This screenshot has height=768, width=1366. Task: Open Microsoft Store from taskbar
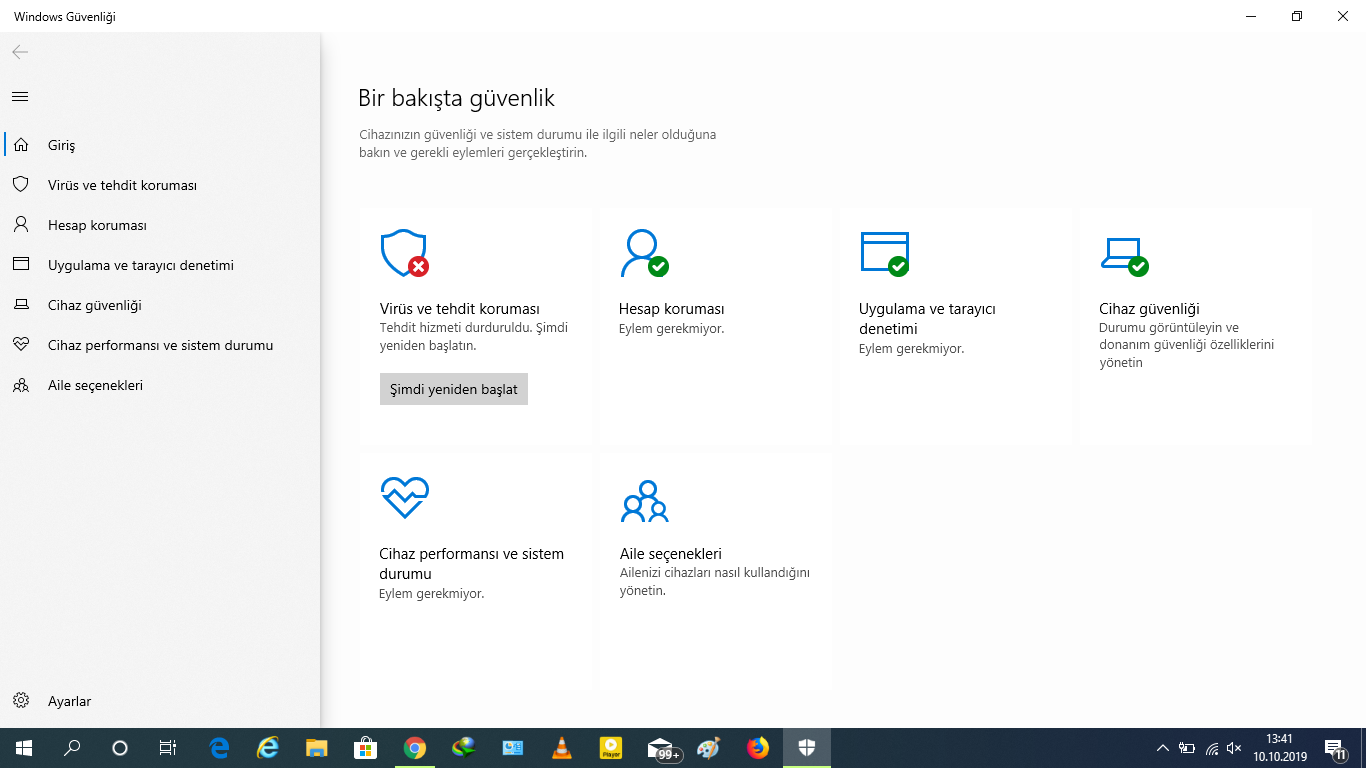[x=366, y=748]
